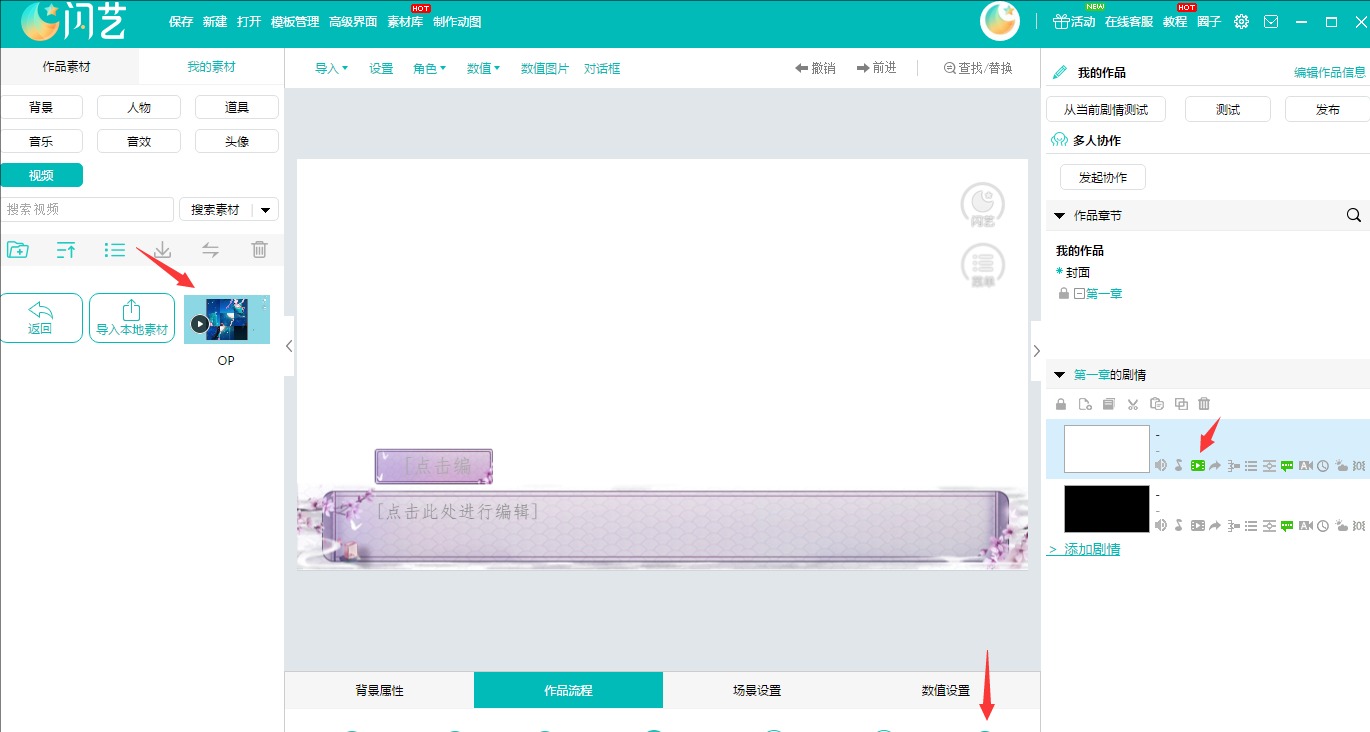This screenshot has width=1370, height=732.
Task: Open 模板管理 in the top menu
Action: pos(295,21)
